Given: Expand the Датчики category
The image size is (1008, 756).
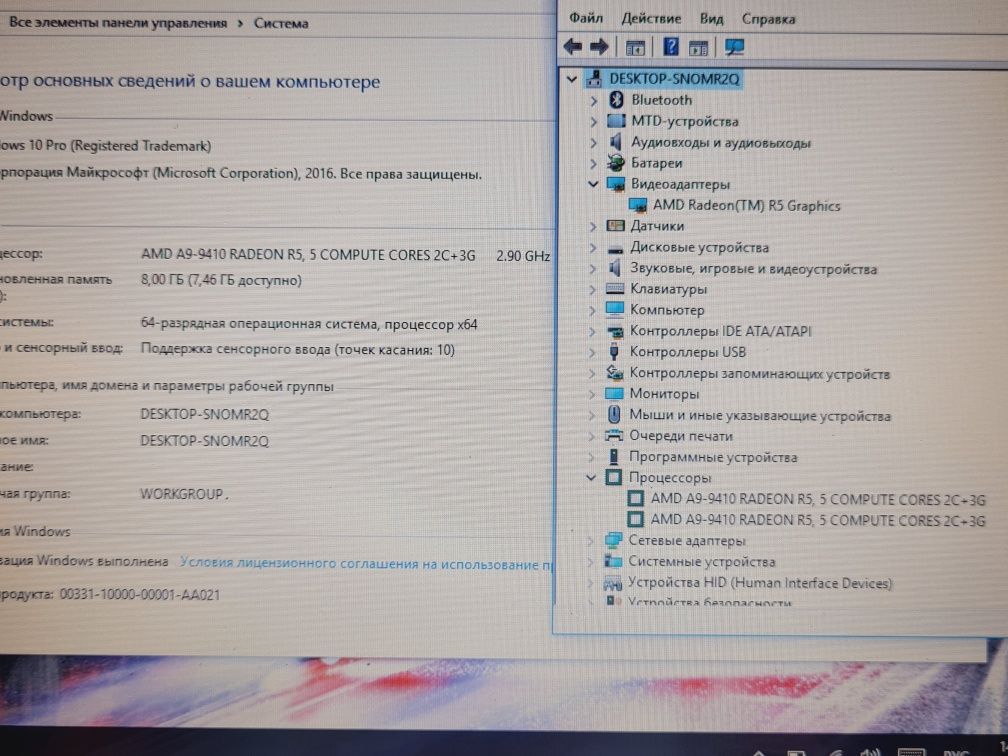Looking at the screenshot, I should click(x=593, y=226).
